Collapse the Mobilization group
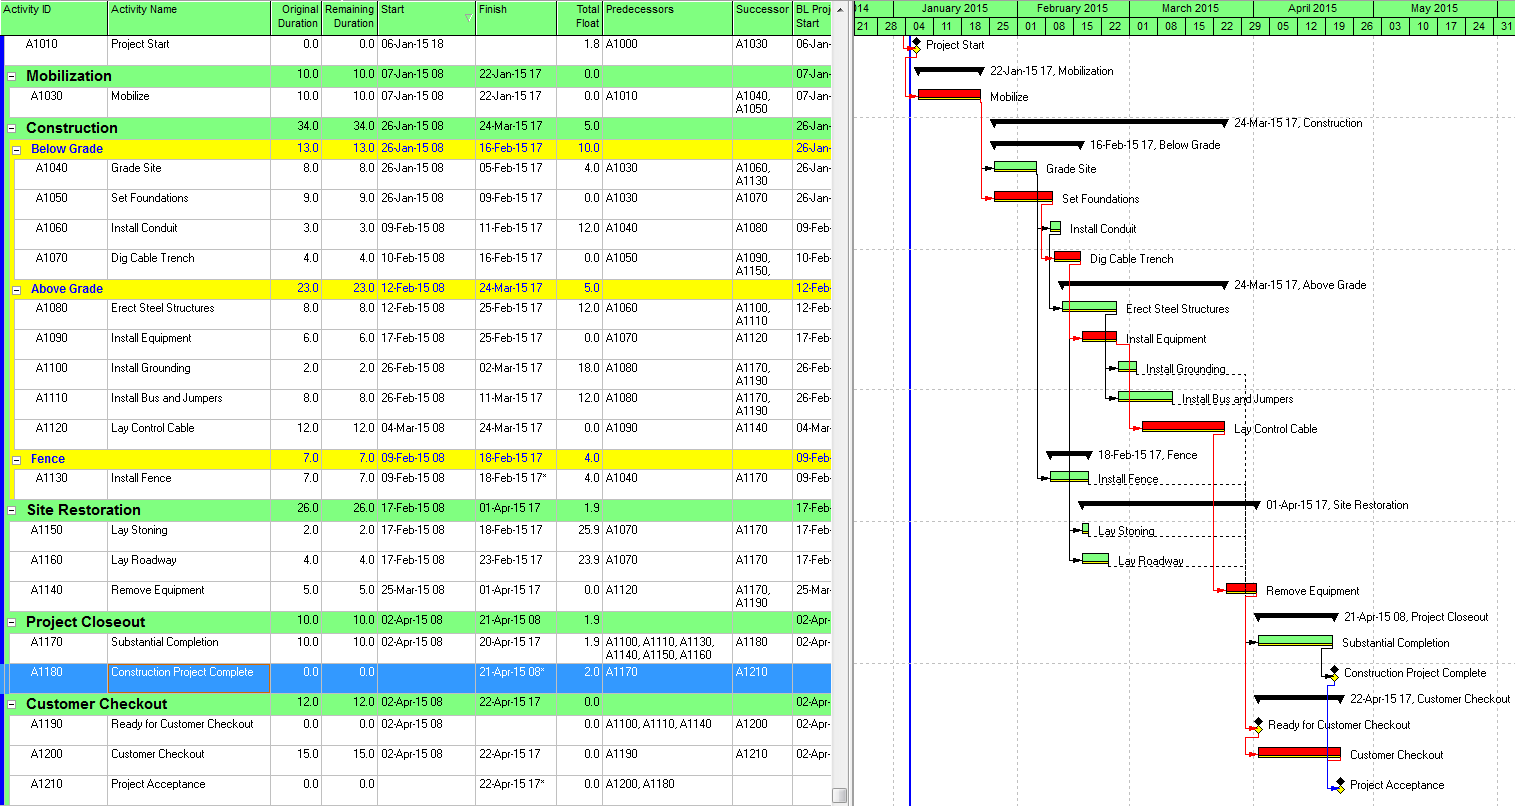This screenshot has width=1515, height=806. (12, 76)
